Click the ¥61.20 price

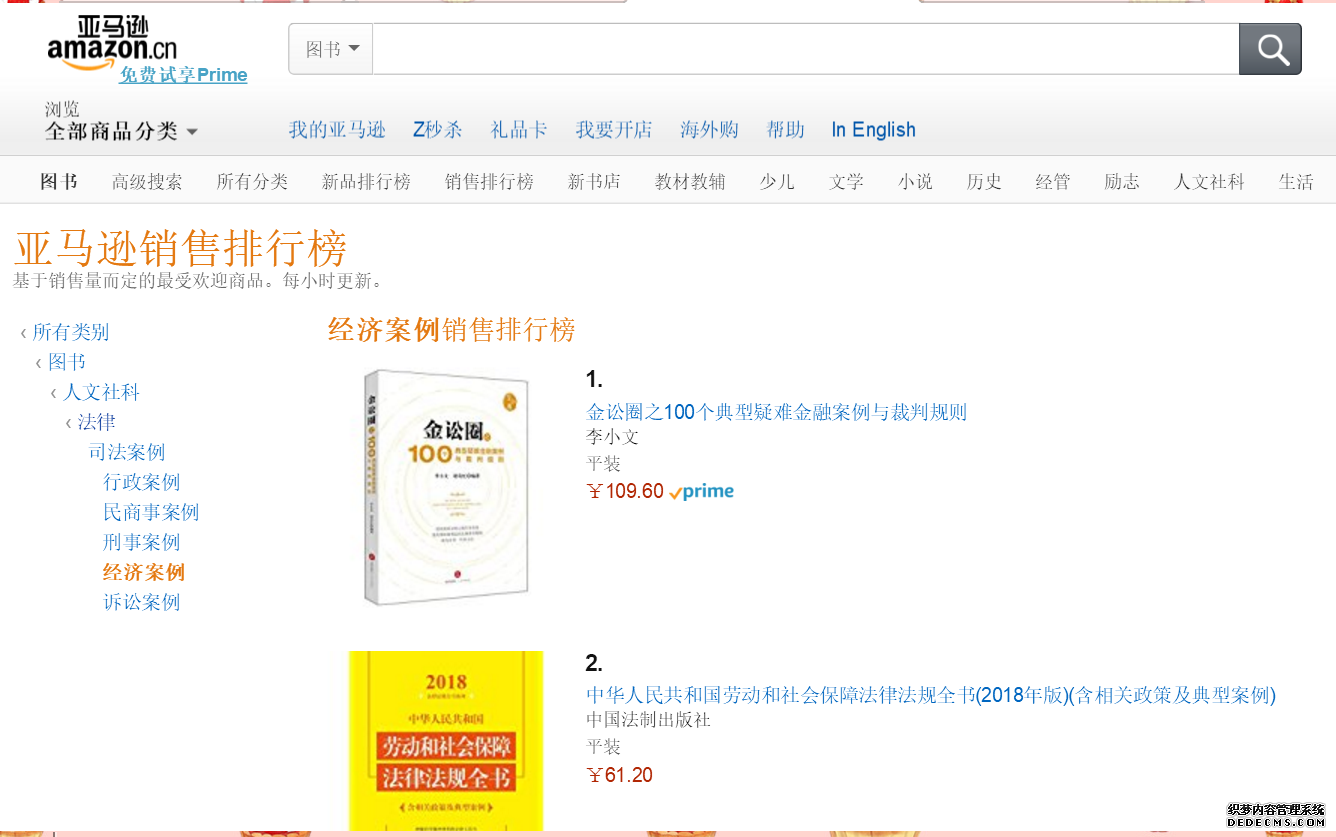pos(620,775)
